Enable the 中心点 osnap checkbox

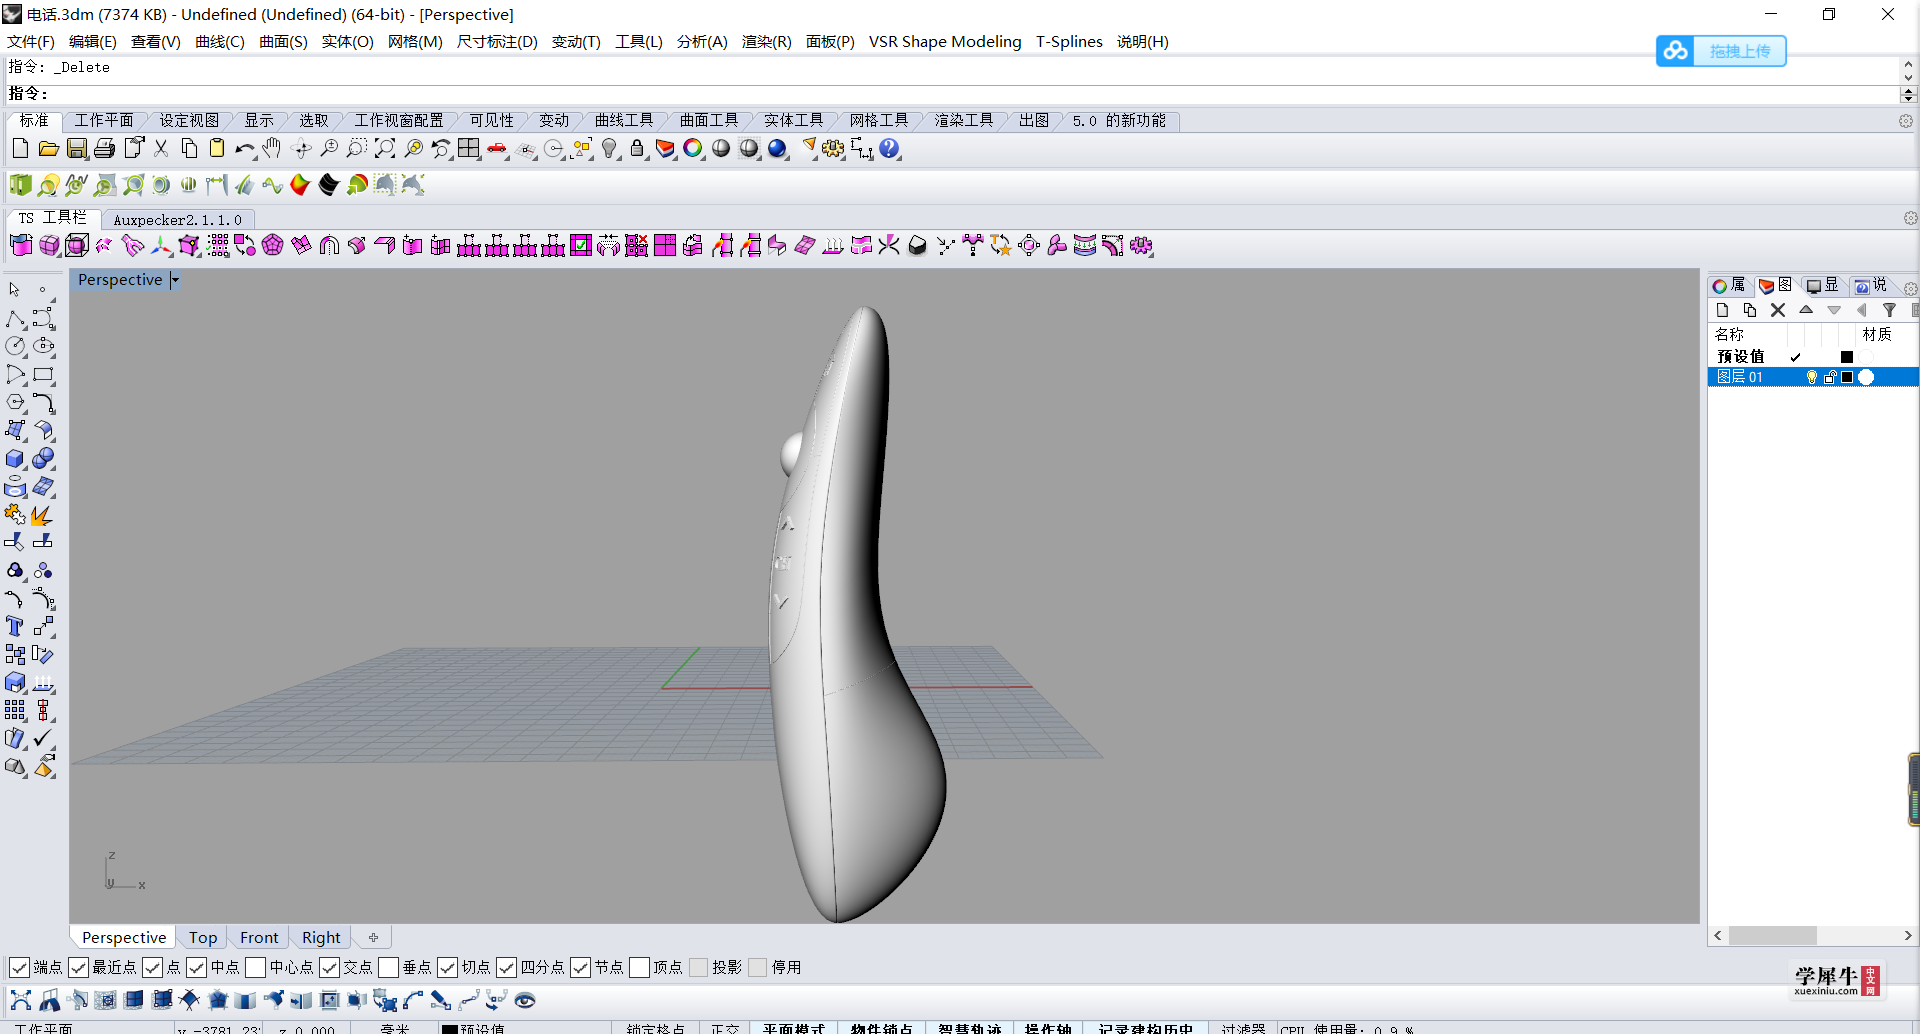(255, 967)
